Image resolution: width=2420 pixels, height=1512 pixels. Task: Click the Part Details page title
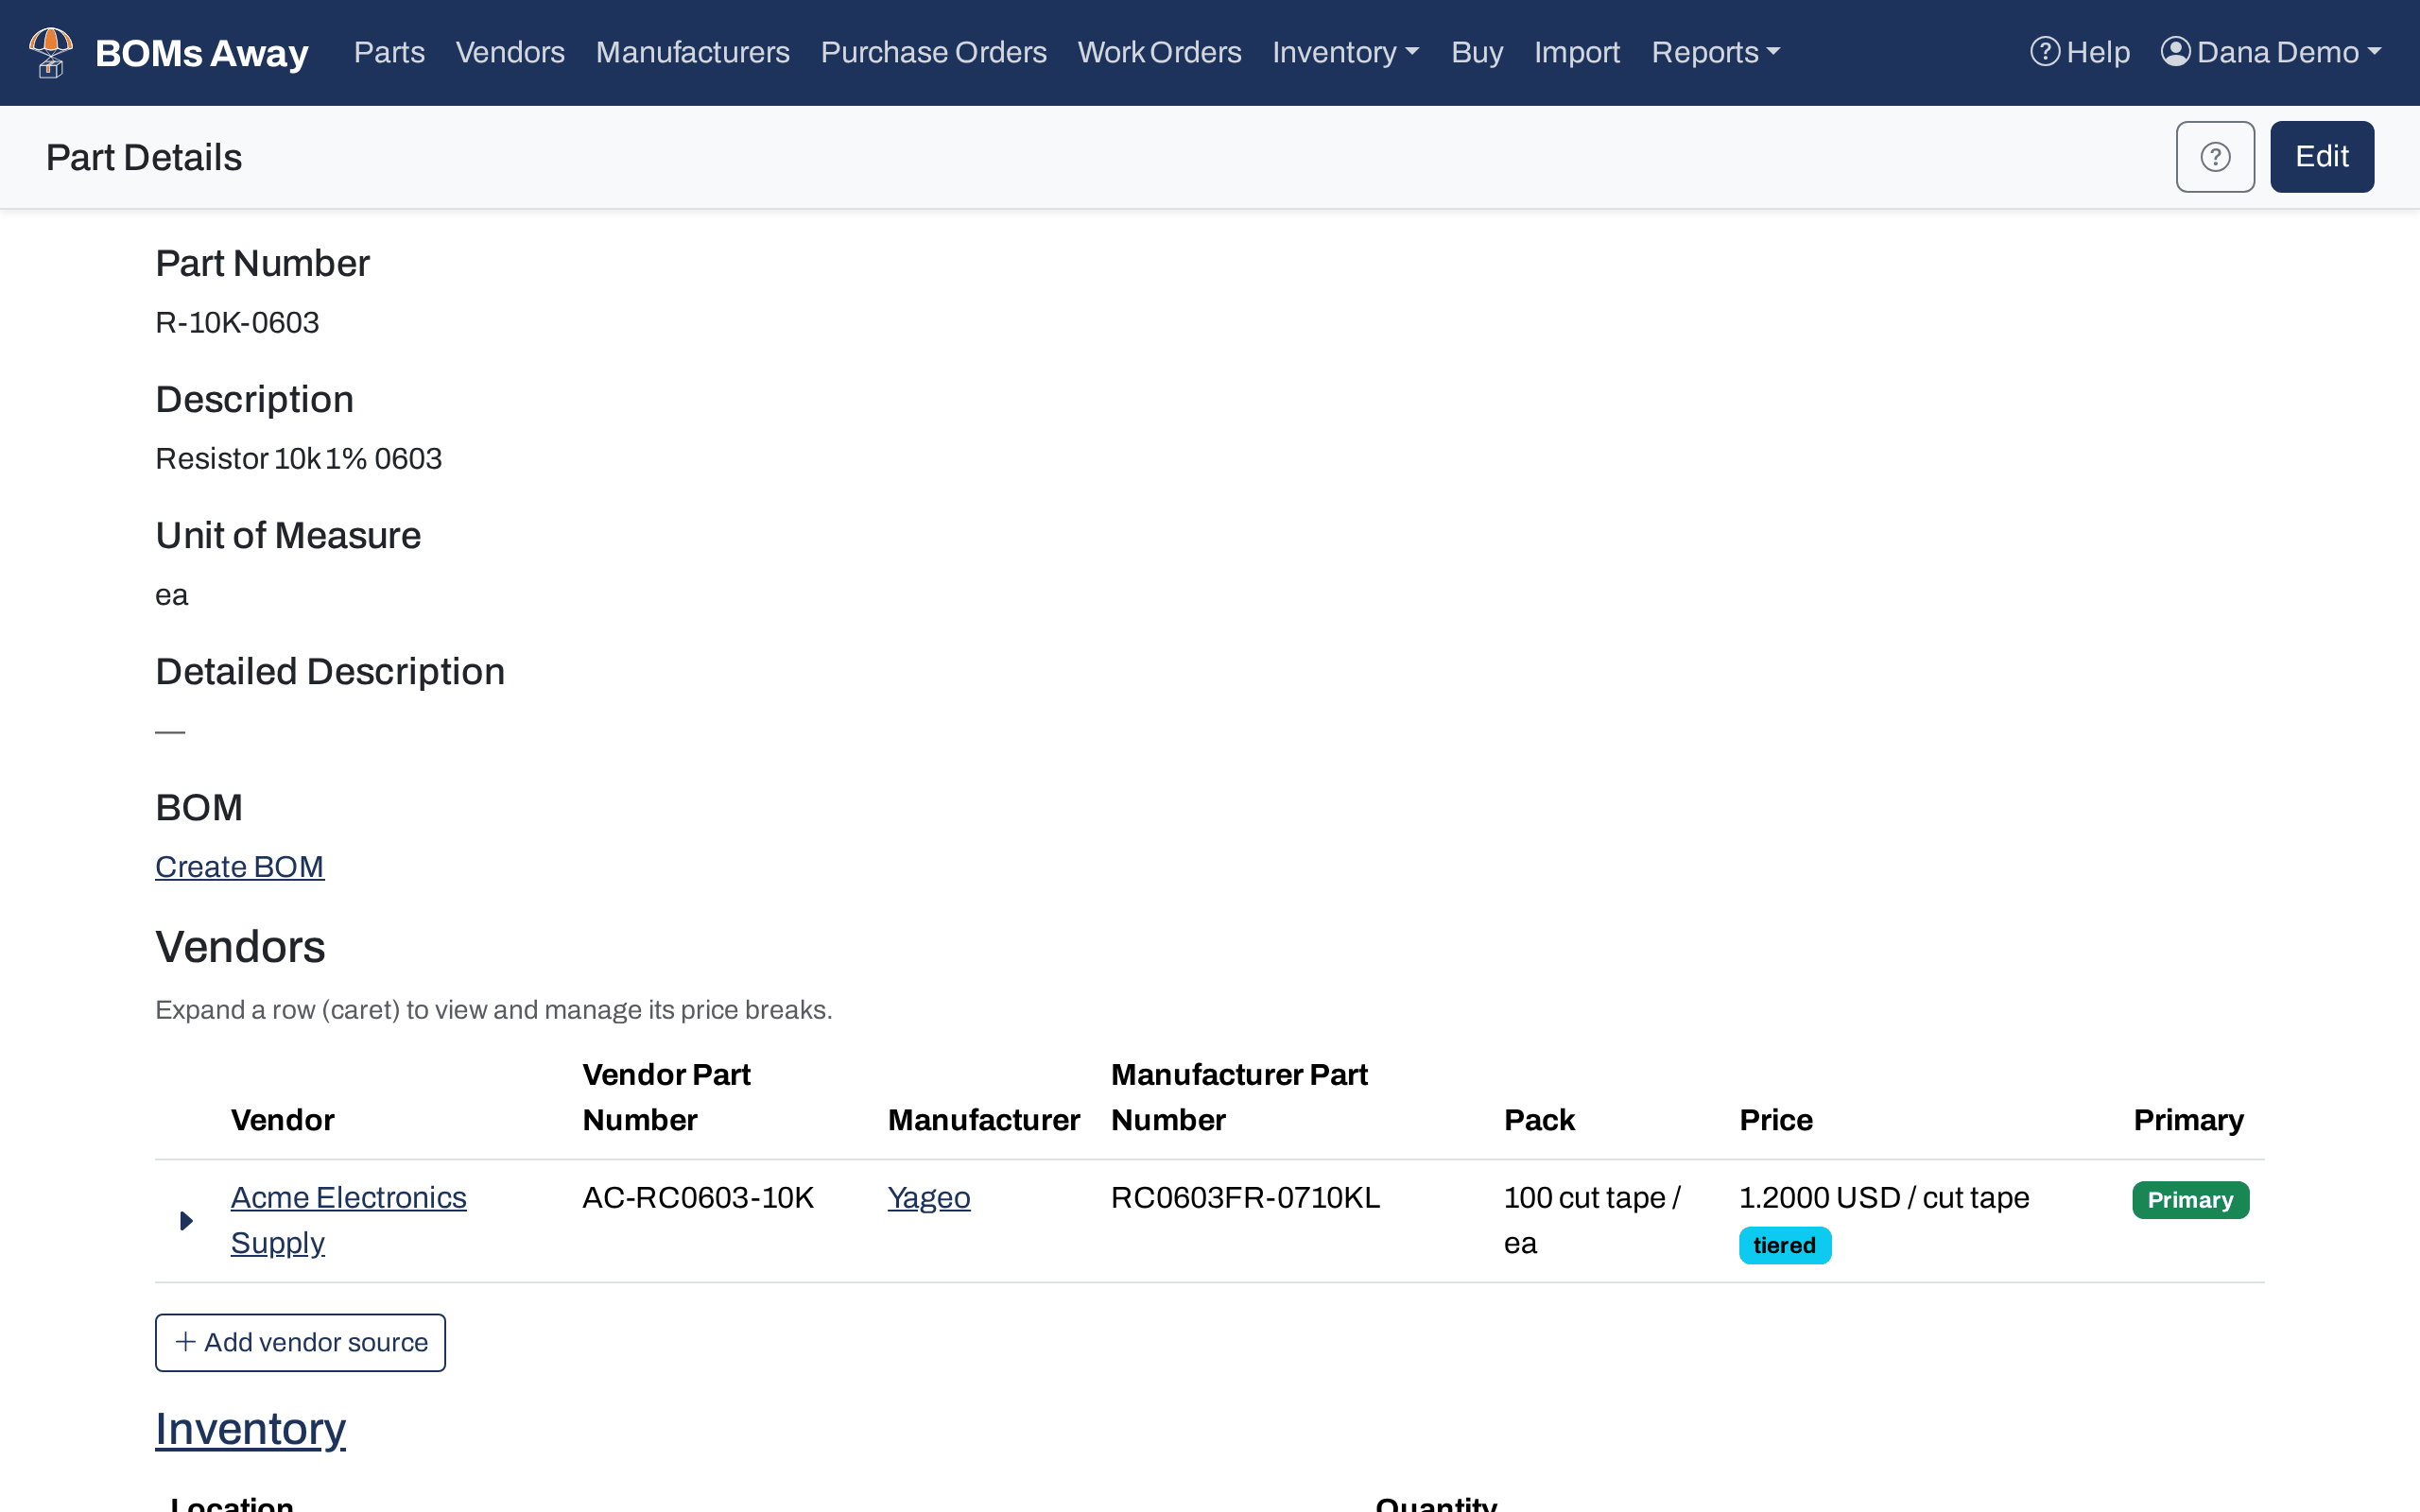point(144,157)
